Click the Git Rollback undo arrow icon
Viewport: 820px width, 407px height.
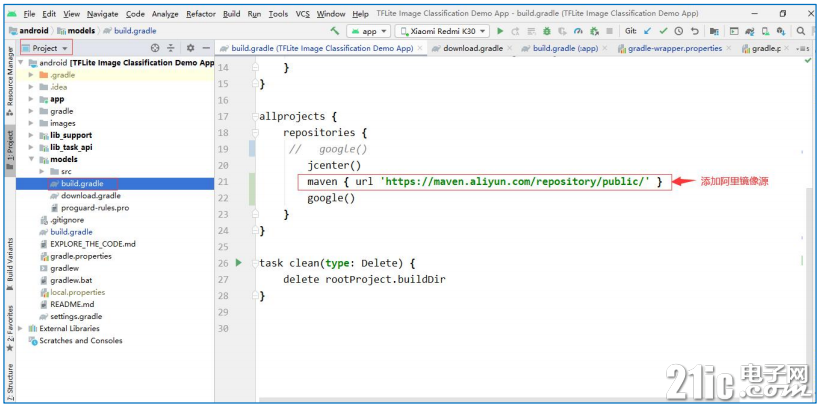point(694,31)
